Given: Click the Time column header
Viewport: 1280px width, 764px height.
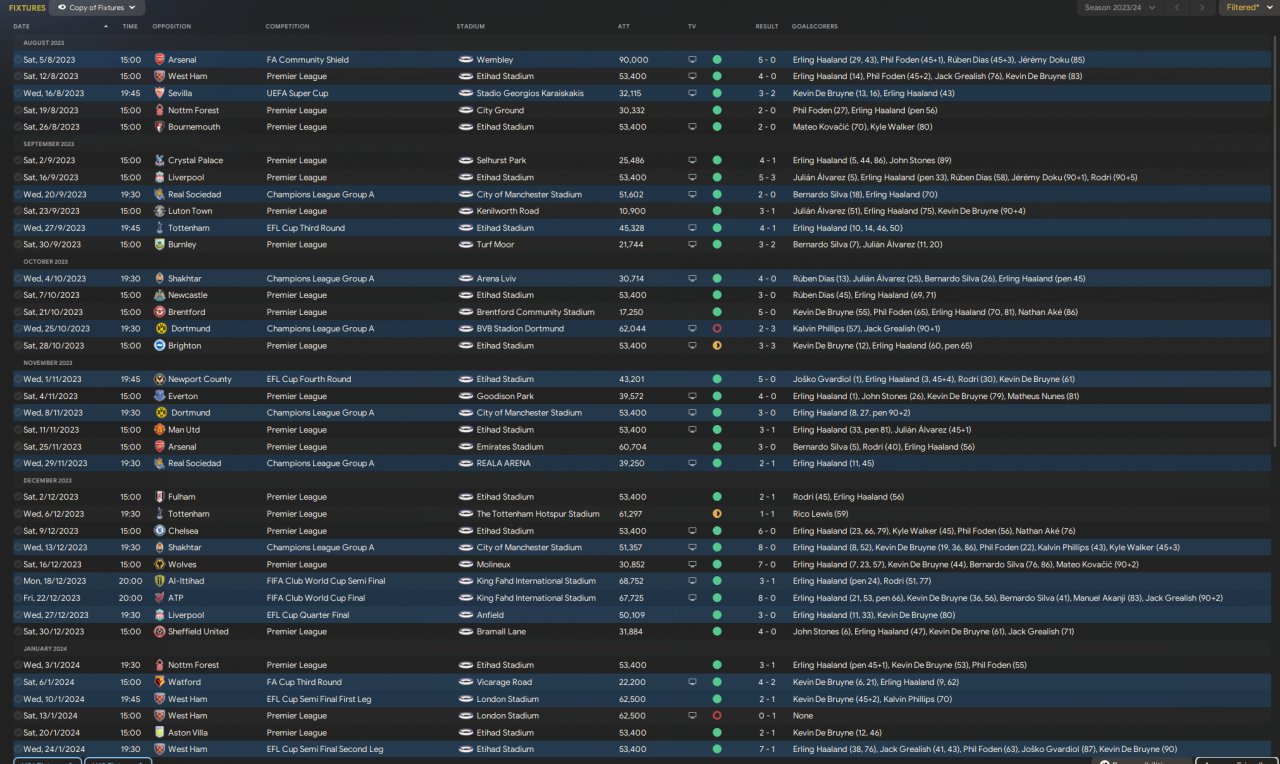Looking at the screenshot, I should click(x=130, y=26).
